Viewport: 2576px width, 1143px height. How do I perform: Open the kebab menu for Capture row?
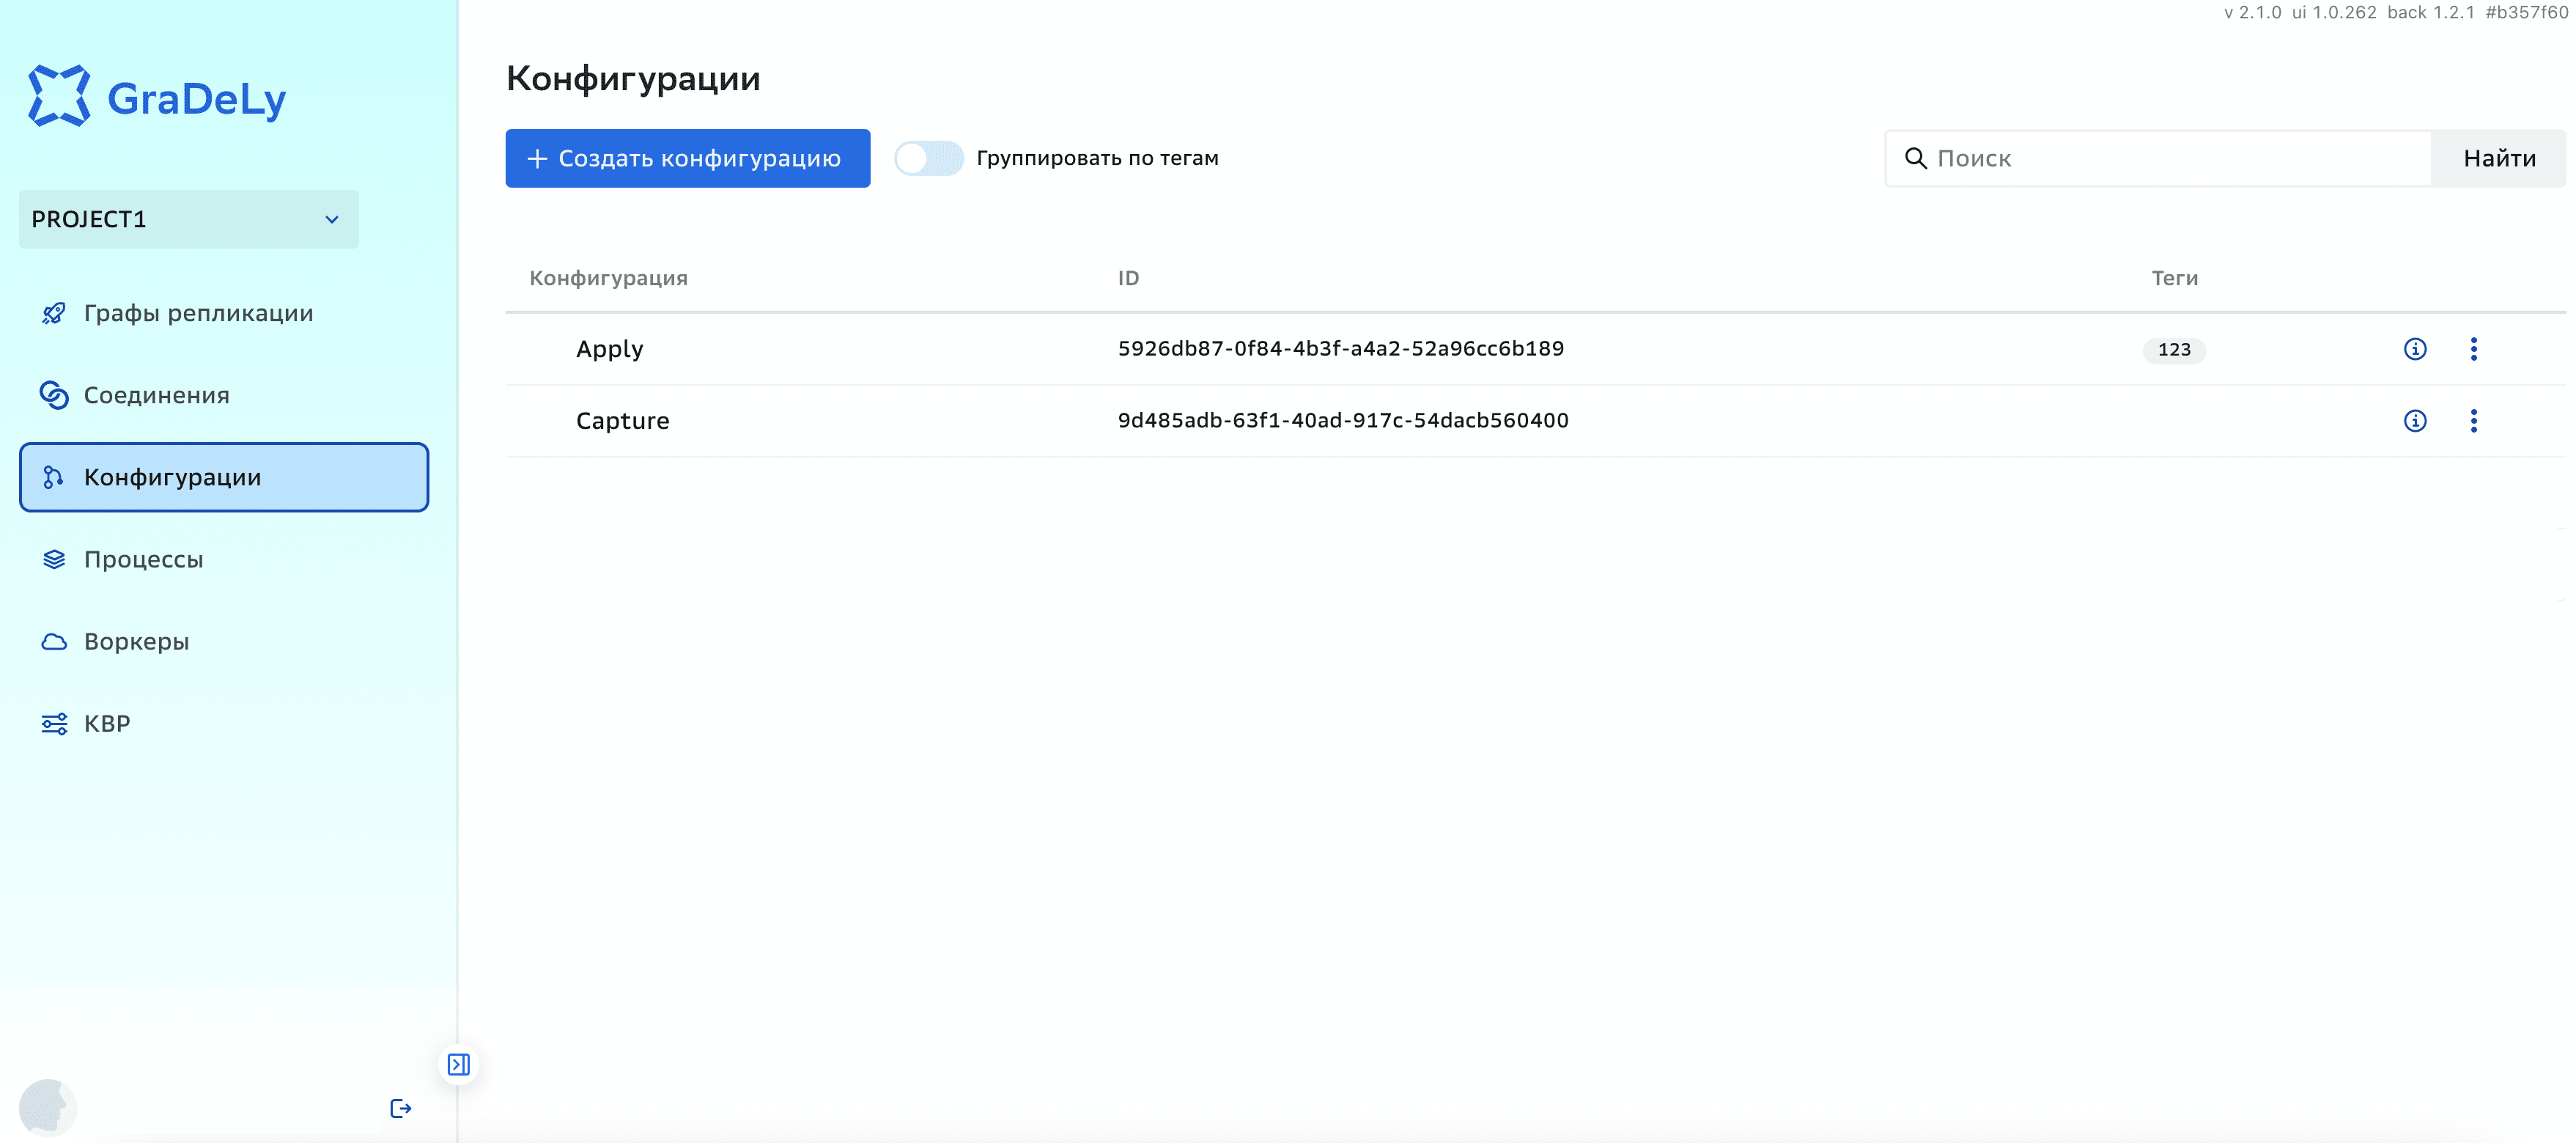(x=2475, y=421)
